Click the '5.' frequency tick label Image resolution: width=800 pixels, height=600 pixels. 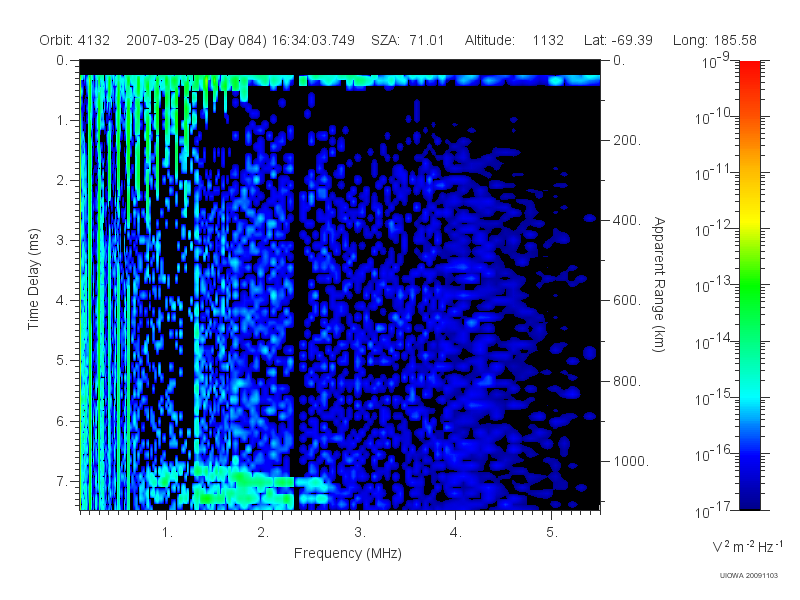tap(552, 533)
